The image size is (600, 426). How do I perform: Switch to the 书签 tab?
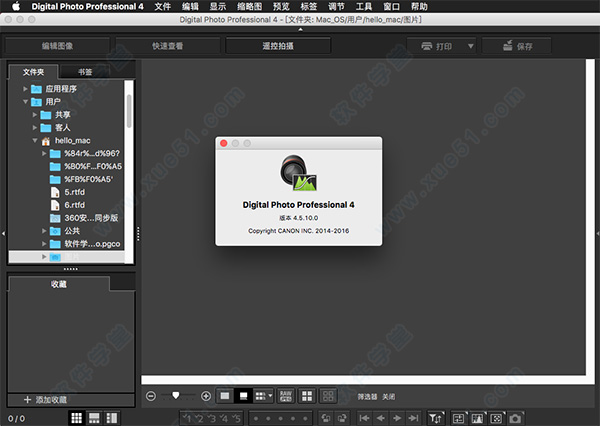pos(85,72)
